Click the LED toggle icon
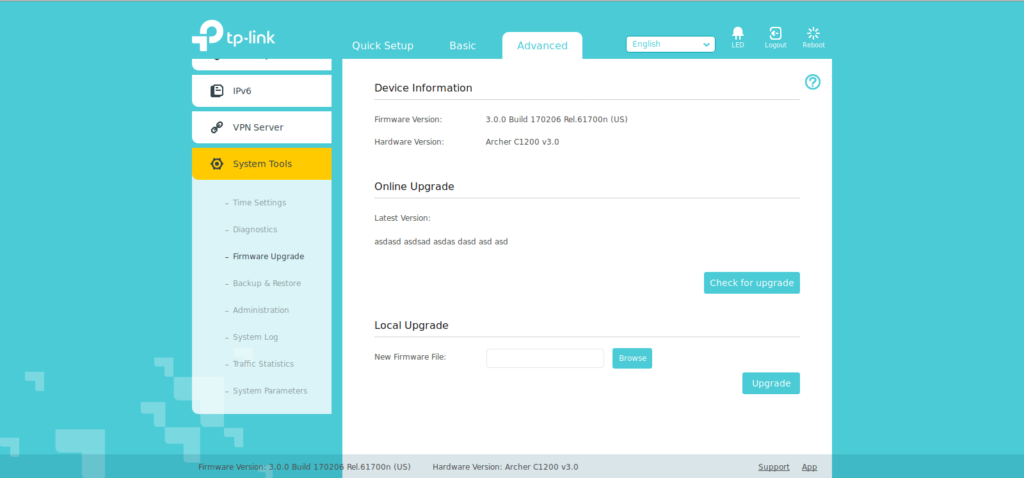Screen dimensions: 1024x478 (x=737, y=34)
